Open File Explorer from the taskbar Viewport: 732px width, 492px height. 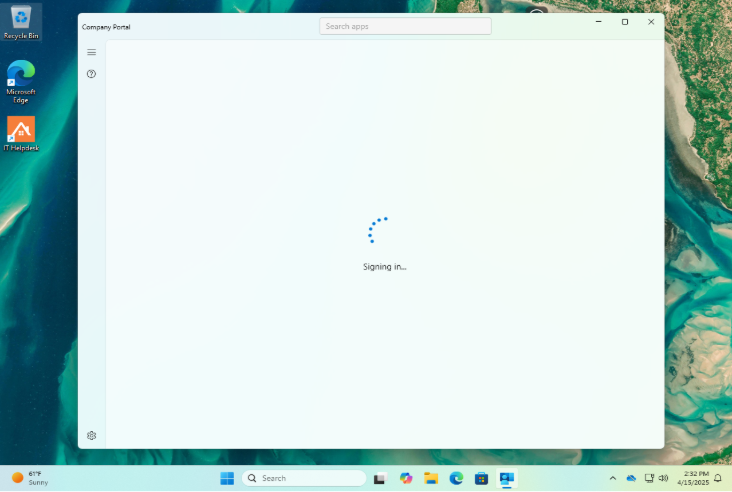(431, 478)
